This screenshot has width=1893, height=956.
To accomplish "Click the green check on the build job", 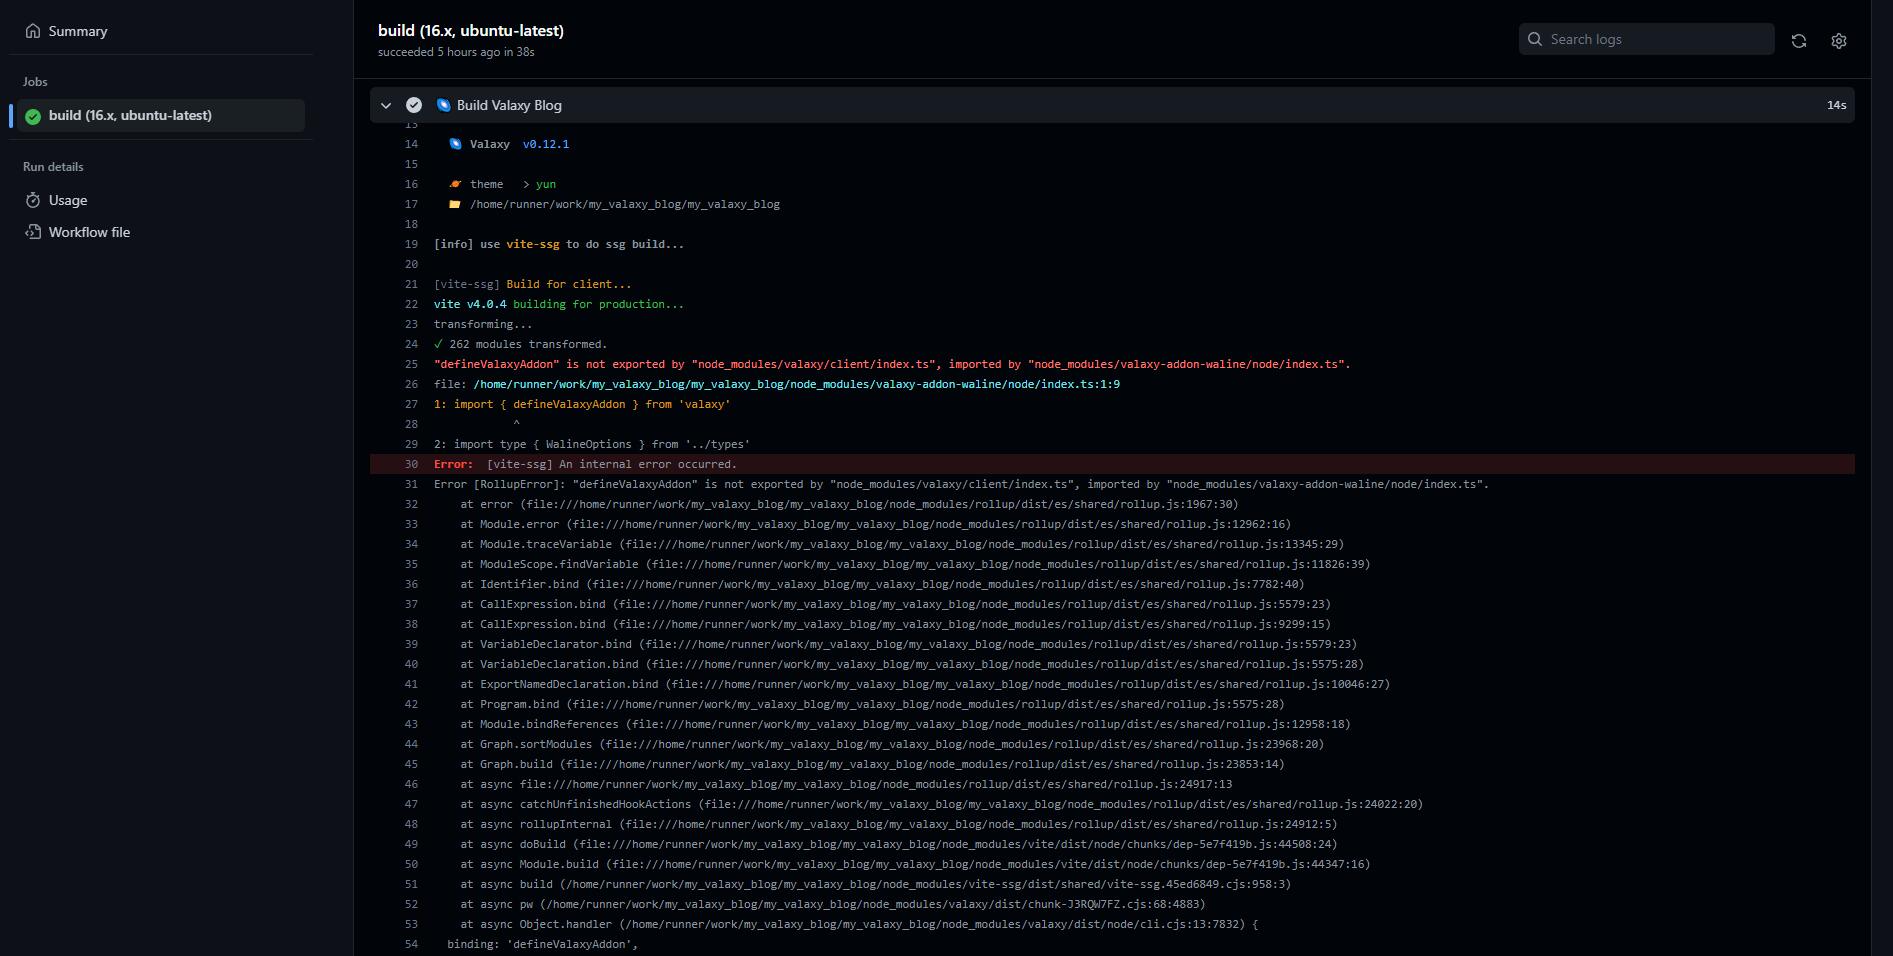I will point(33,115).
